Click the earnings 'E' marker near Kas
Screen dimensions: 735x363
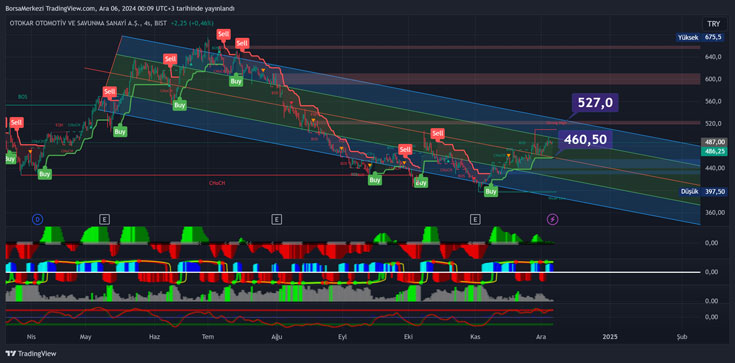[476, 219]
